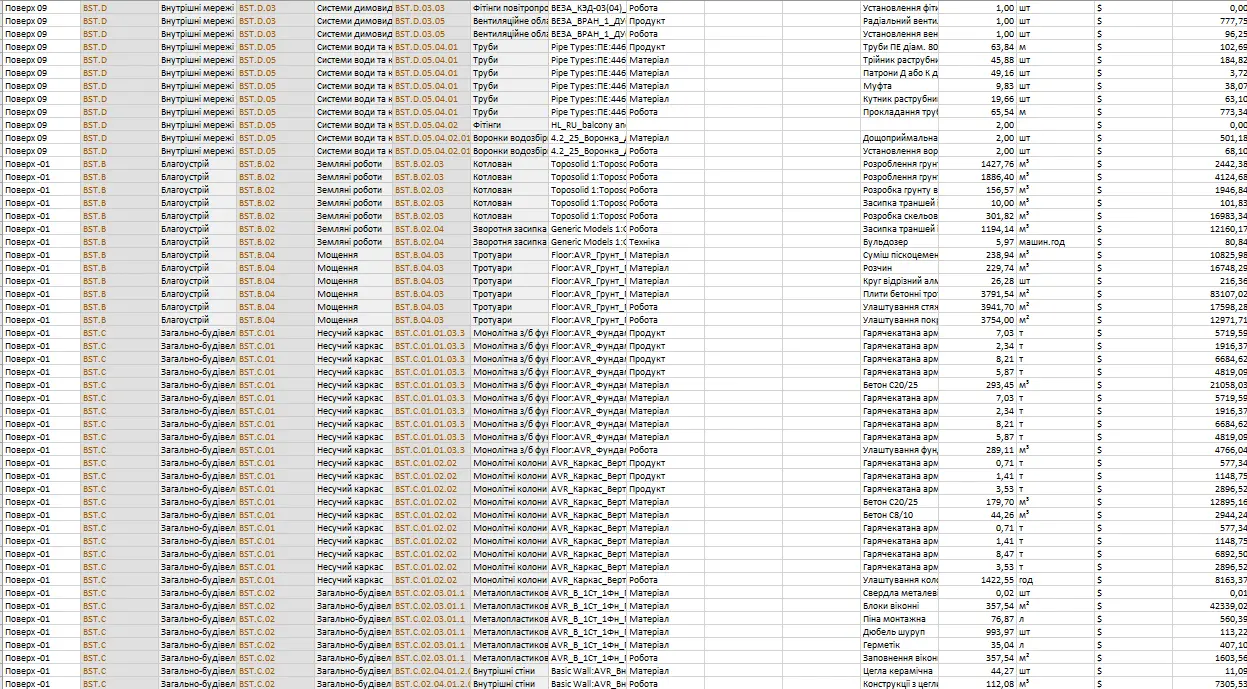Select the 'Бульдозер' cell
This screenshot has height=689, width=1247.
900,241
